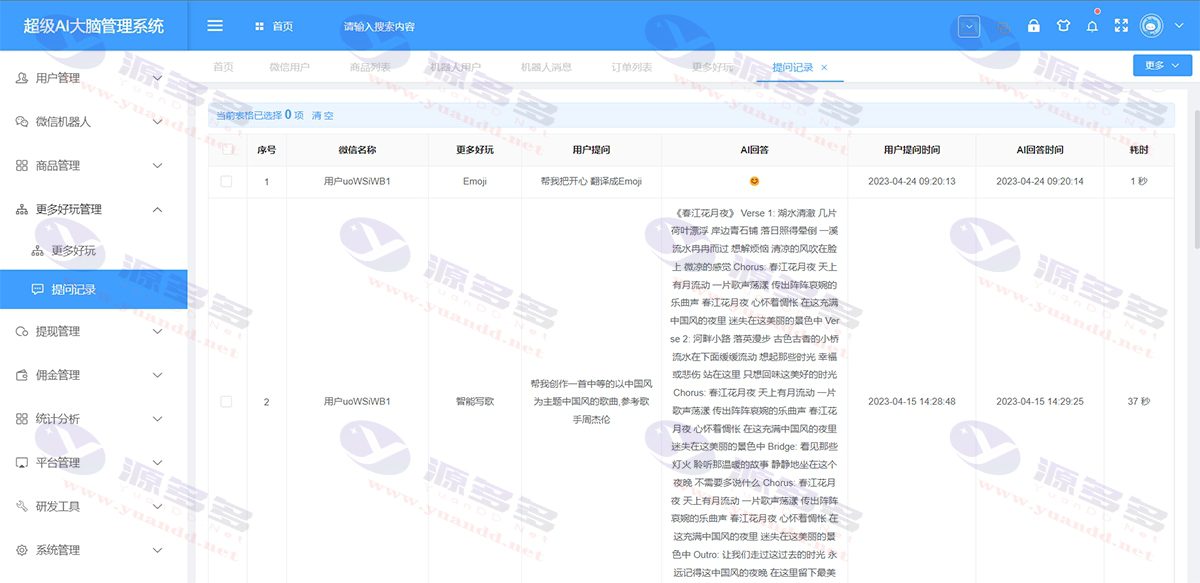Click the 更多好玩管理 hierarchy icon
Viewport: 1200px width, 583px height.
(22, 210)
